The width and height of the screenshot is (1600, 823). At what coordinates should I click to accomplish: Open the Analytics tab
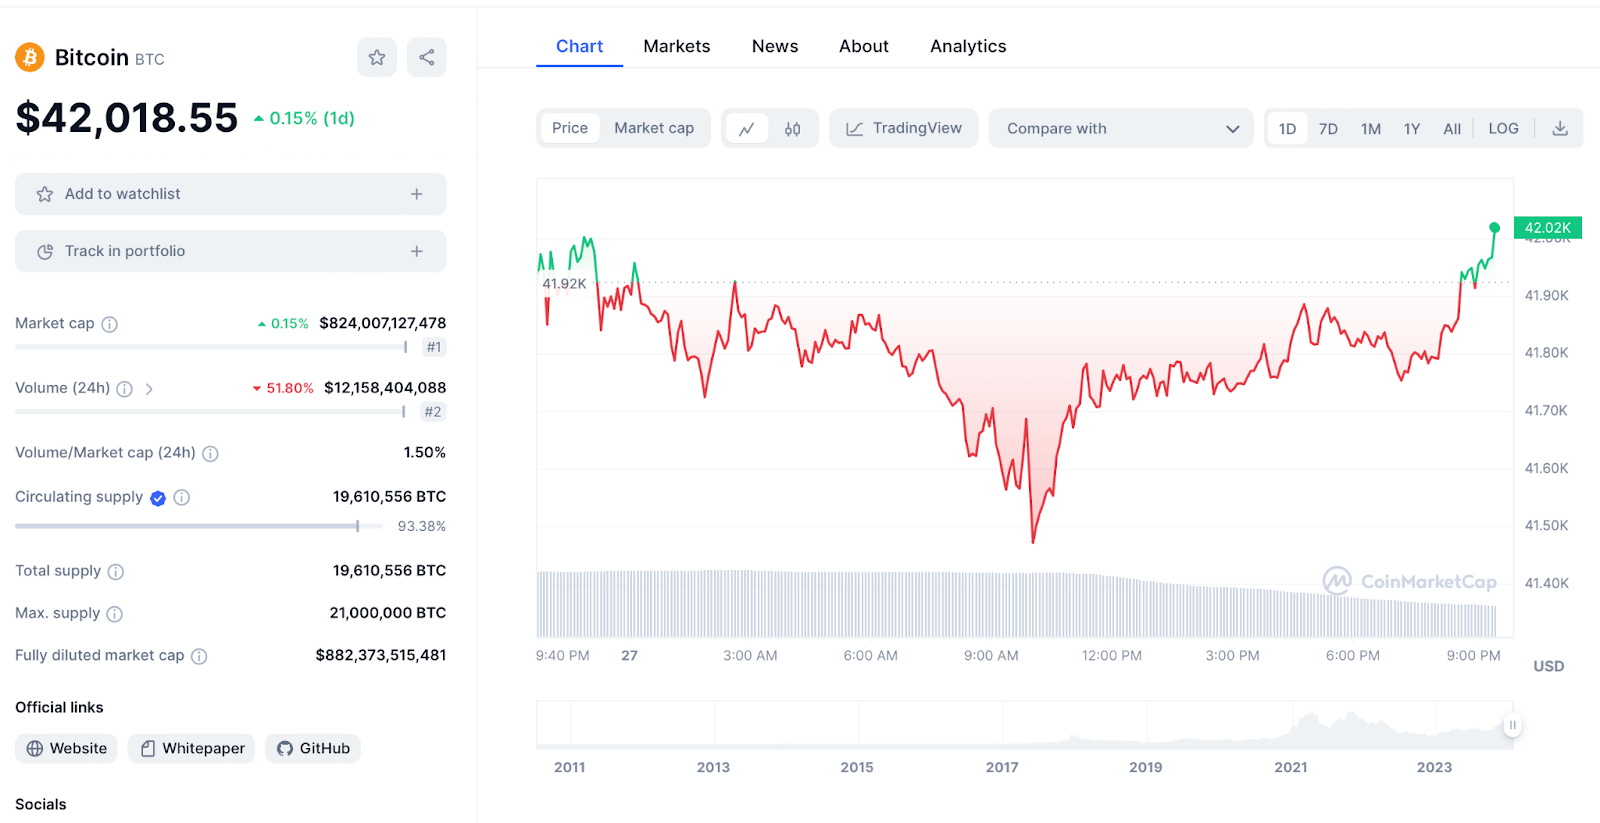pos(968,46)
